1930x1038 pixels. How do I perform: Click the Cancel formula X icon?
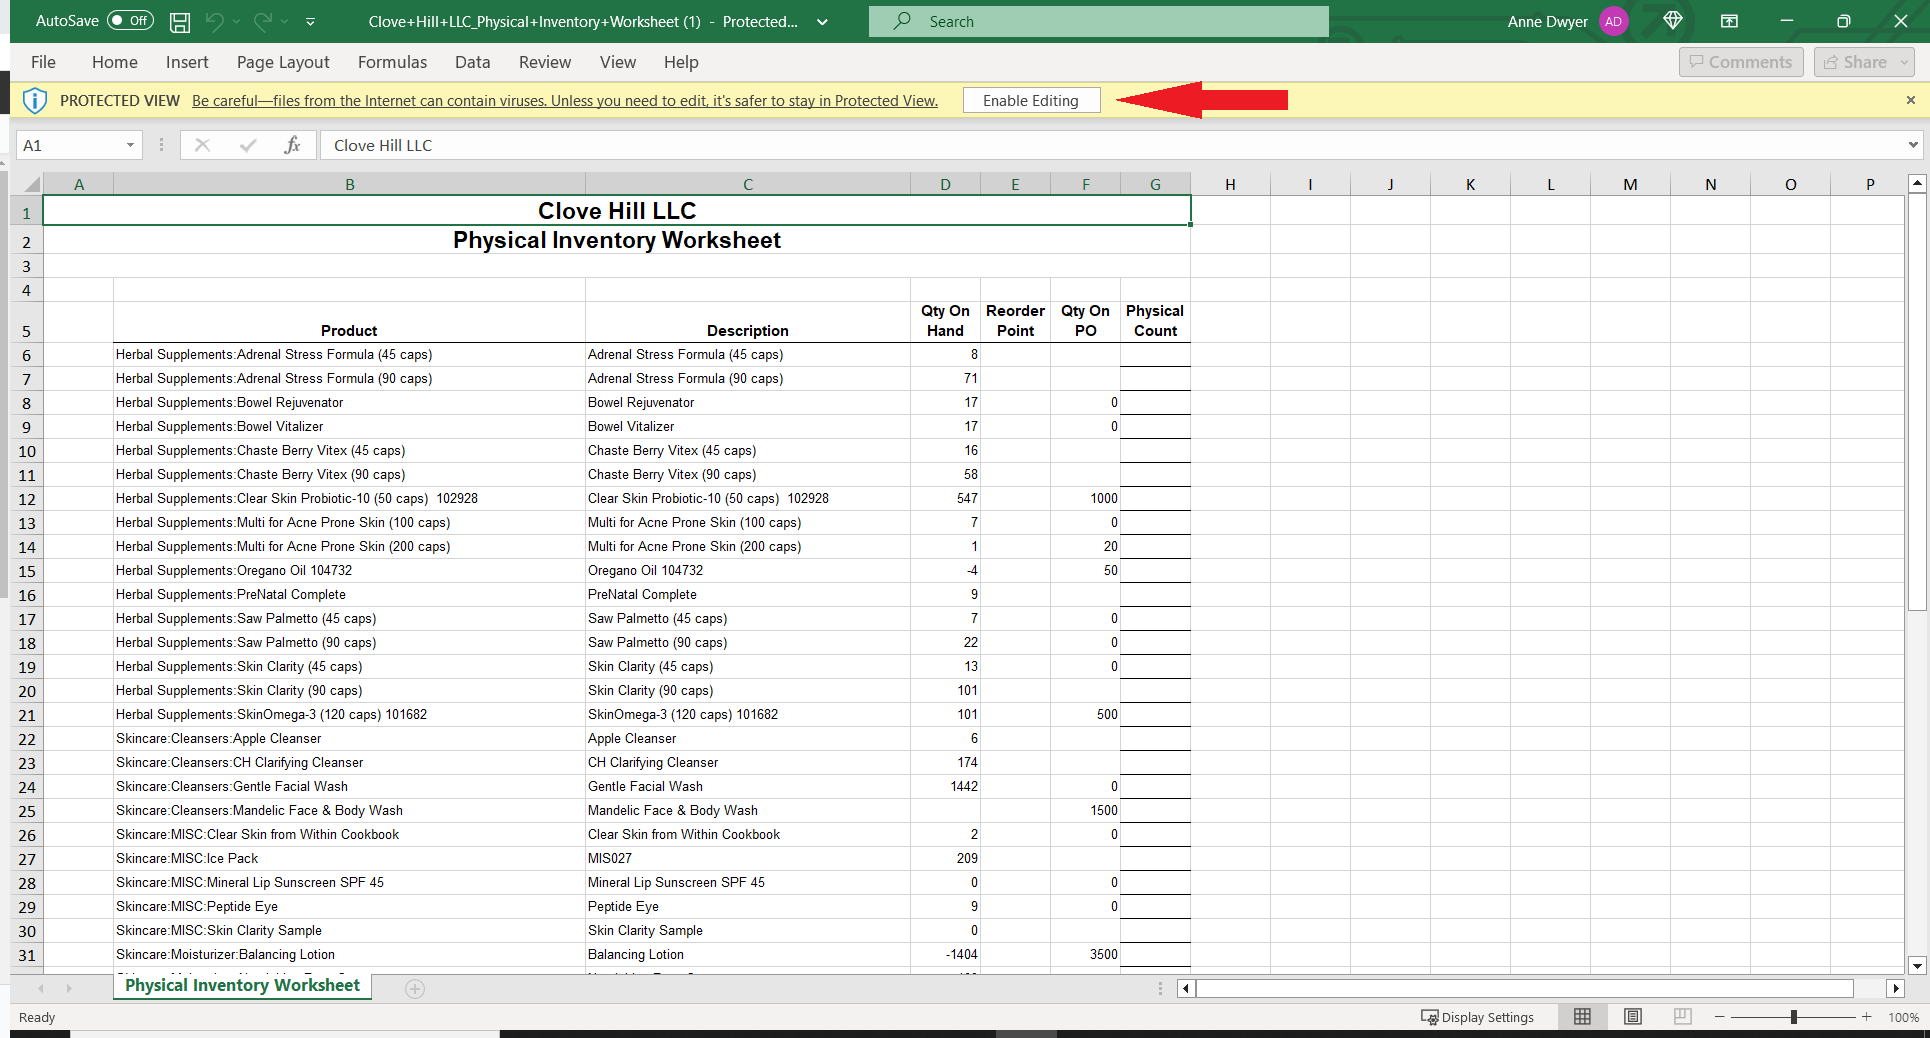[x=202, y=145]
